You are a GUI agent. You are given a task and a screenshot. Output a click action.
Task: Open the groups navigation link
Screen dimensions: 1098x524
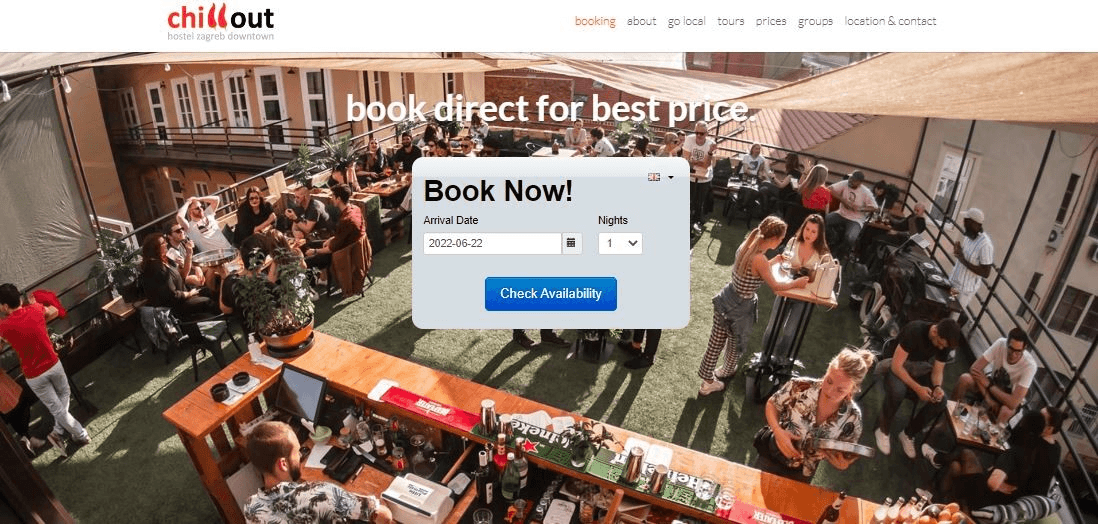coord(815,21)
